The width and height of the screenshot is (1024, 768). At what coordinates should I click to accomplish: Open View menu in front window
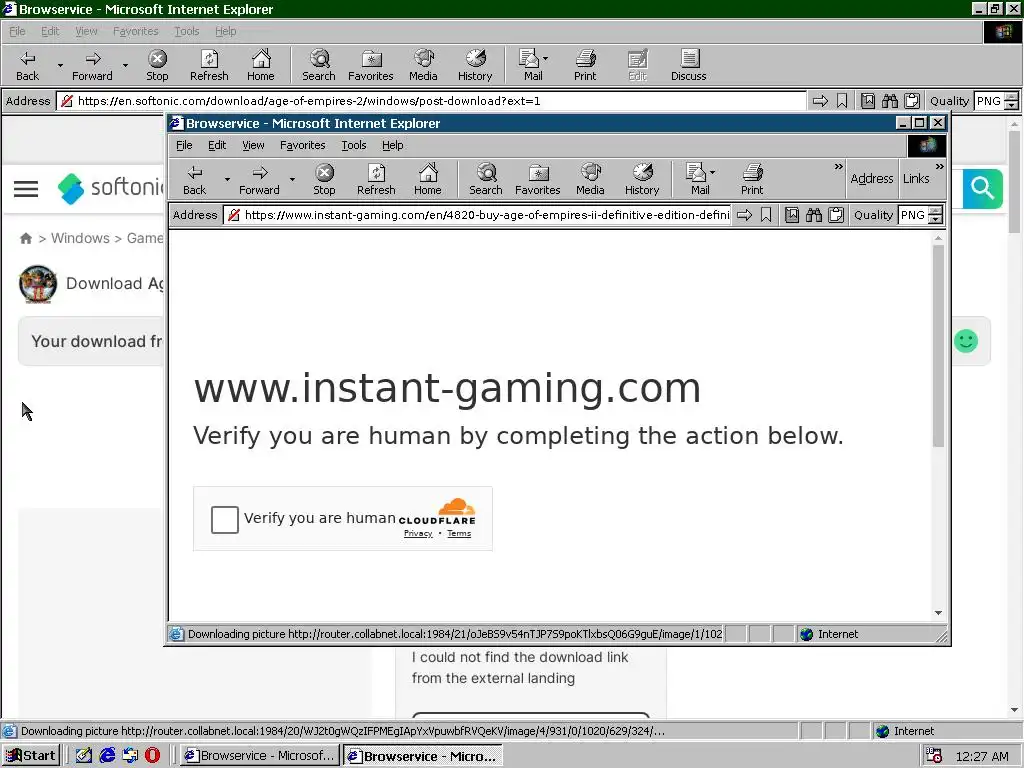tap(253, 145)
